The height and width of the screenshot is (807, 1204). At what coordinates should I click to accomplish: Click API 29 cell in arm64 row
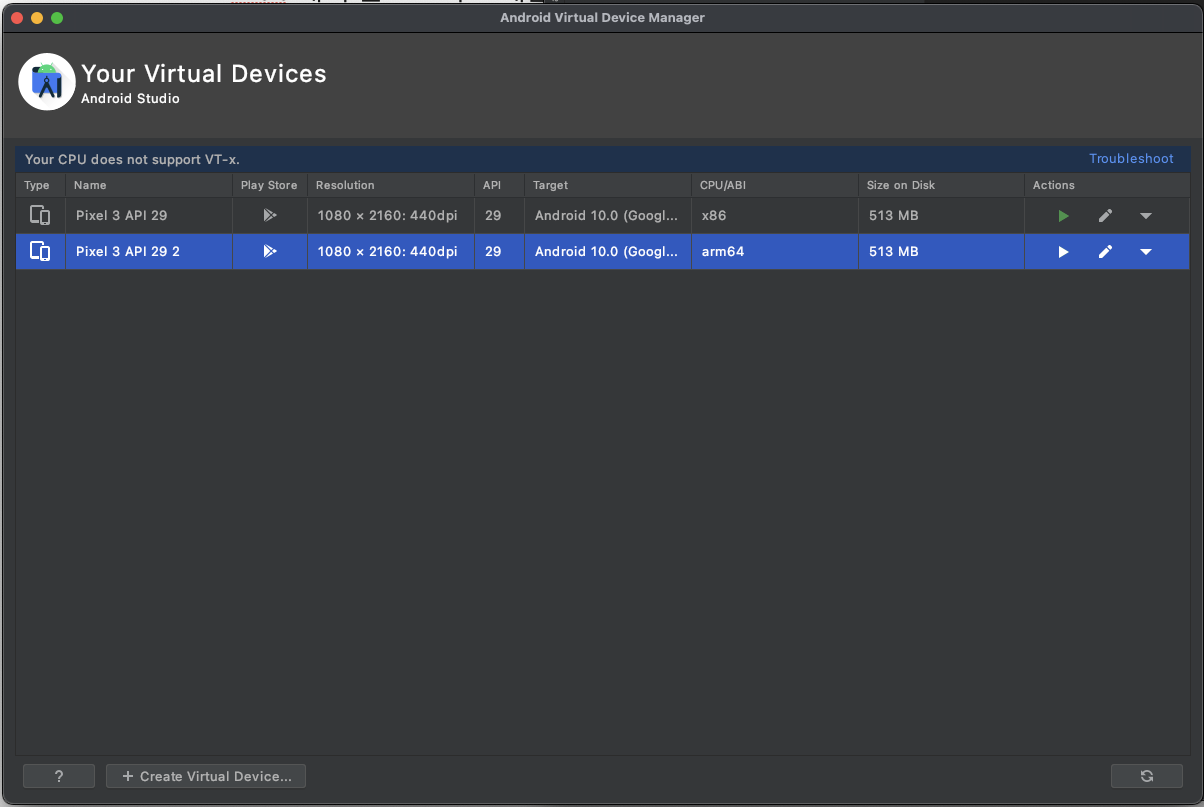coord(499,252)
